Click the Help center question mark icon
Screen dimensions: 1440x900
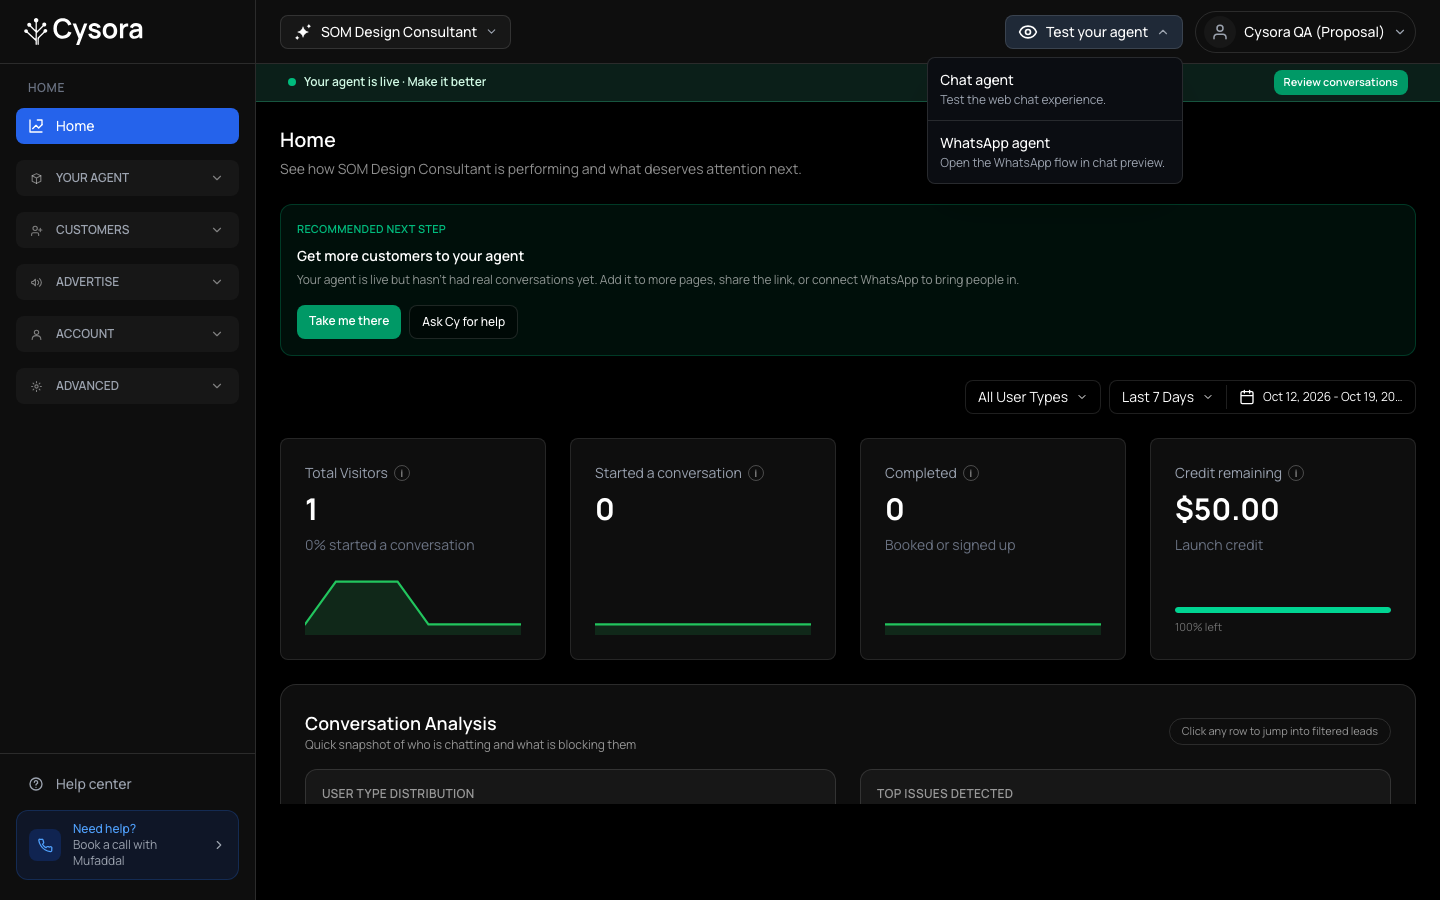[36, 784]
